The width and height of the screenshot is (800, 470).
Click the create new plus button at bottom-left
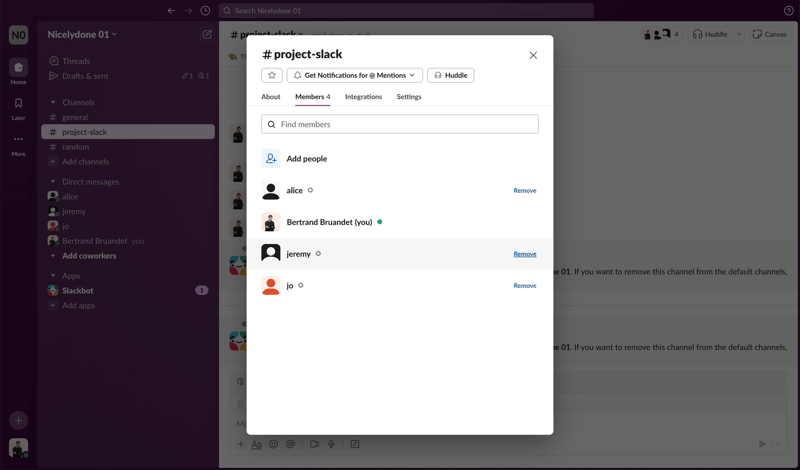coord(18,420)
